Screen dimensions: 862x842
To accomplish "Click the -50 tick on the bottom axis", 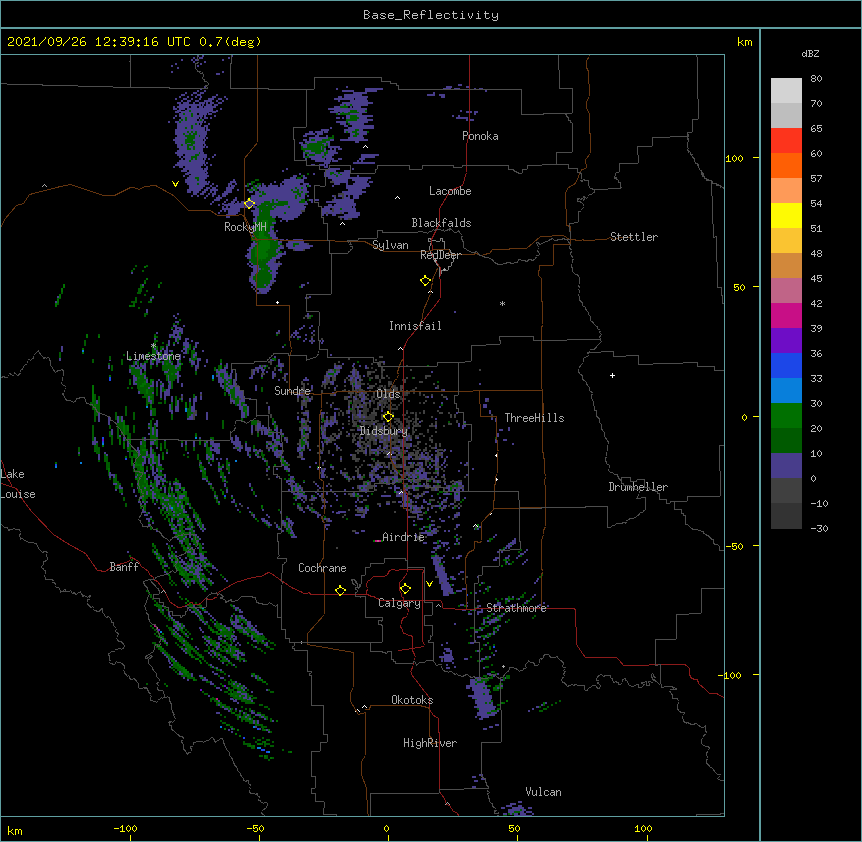I will tap(255, 828).
